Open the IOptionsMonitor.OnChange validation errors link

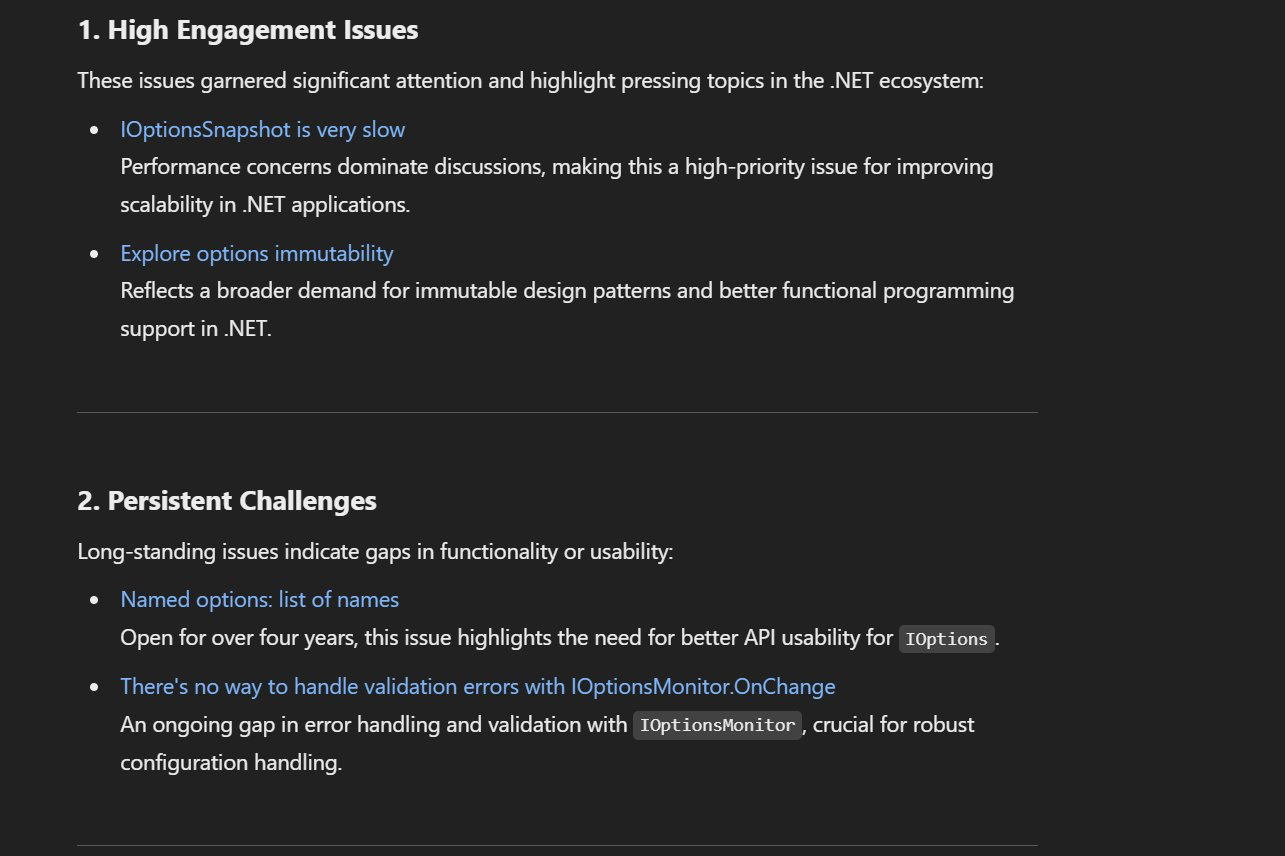[x=477, y=687]
